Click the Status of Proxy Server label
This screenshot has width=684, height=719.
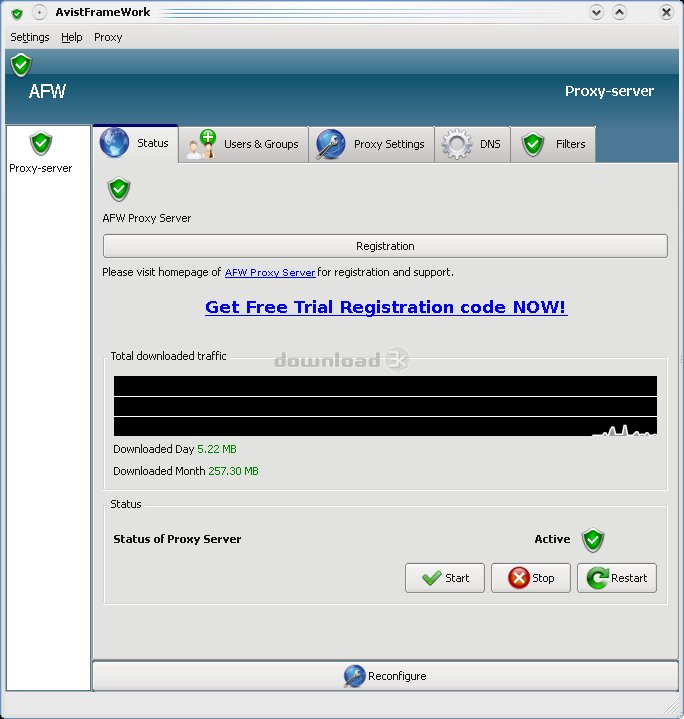[x=177, y=539]
